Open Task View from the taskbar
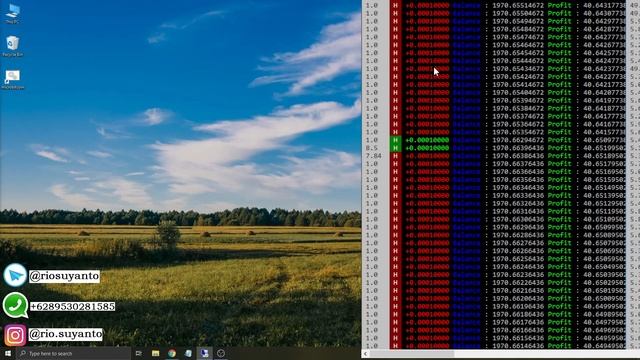640x360 pixels. (x=139, y=353)
